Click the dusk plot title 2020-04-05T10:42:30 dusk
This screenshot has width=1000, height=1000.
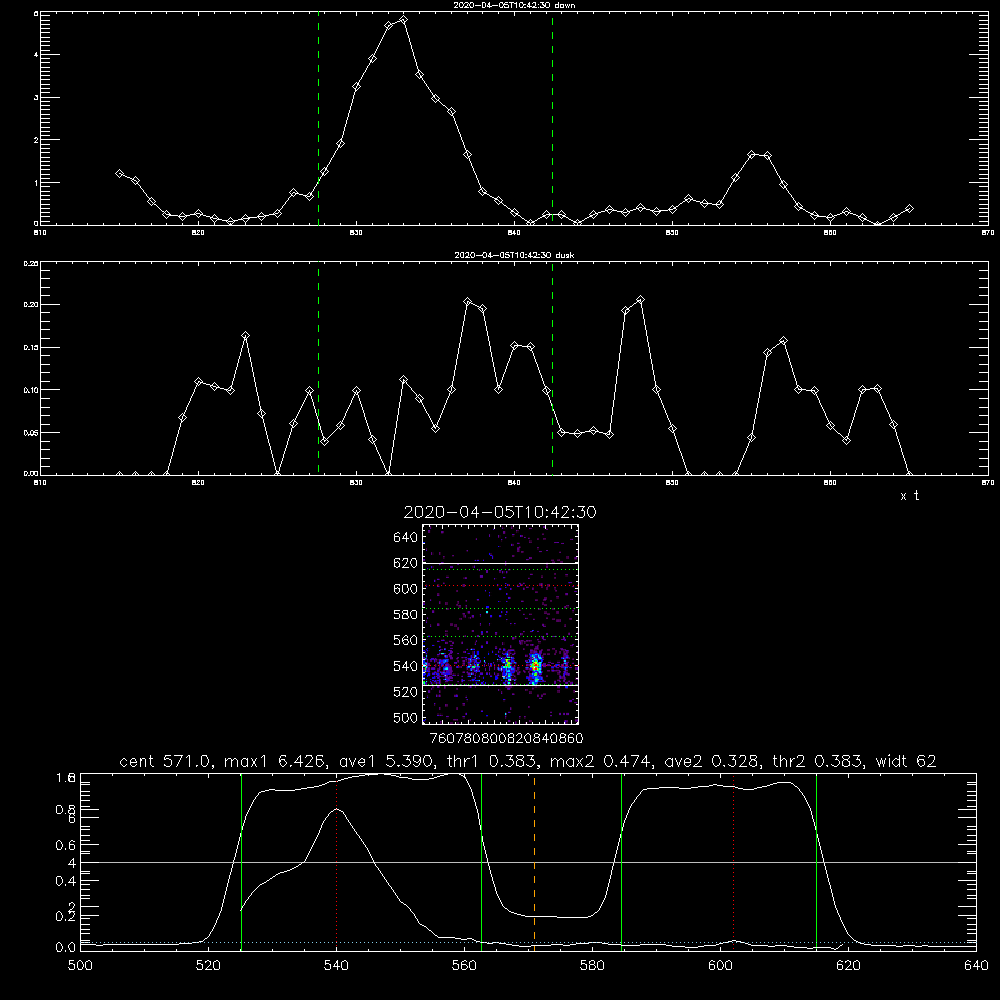[514, 255]
